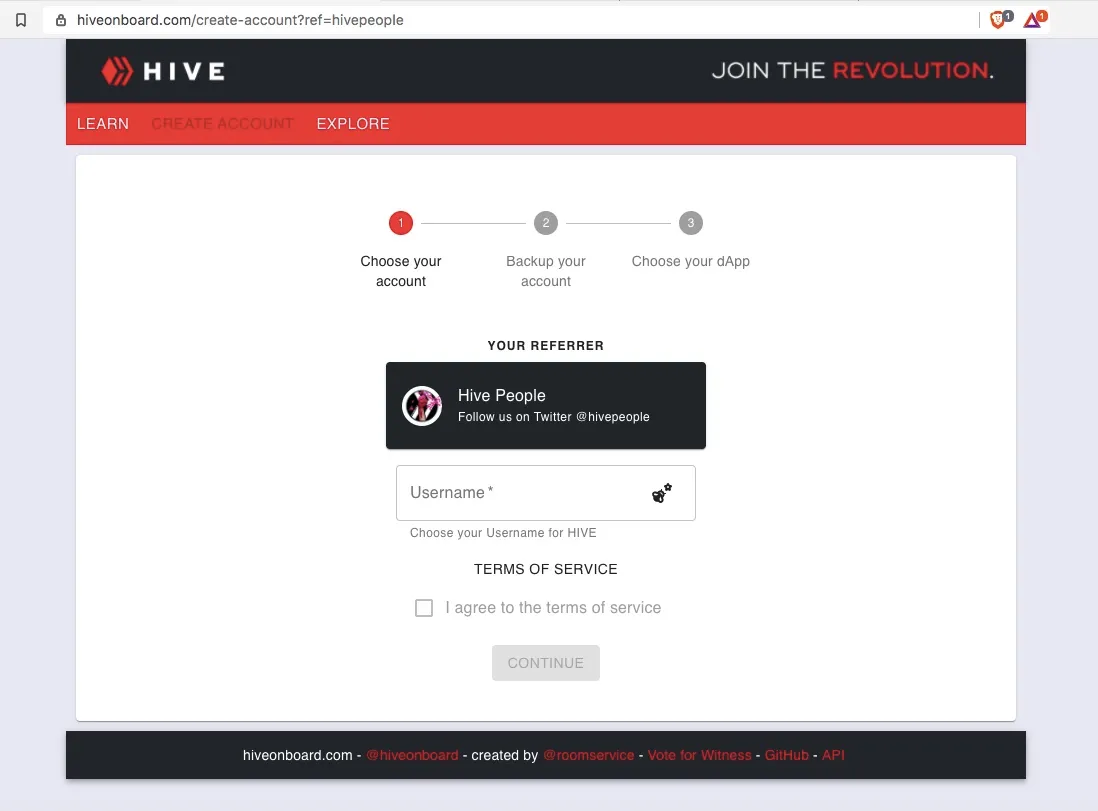Click the 'Choose your account' step label
The height and width of the screenshot is (811, 1098).
point(401,271)
